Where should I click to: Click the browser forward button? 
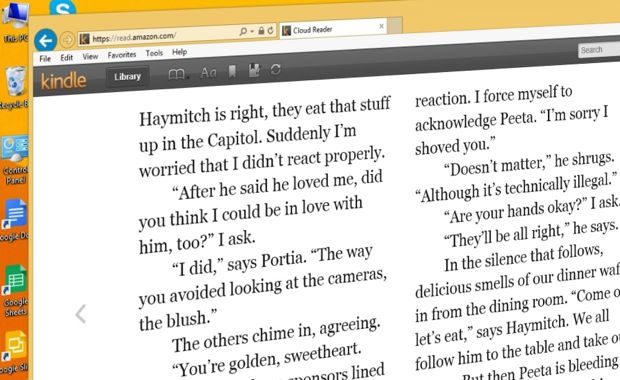pos(67,39)
